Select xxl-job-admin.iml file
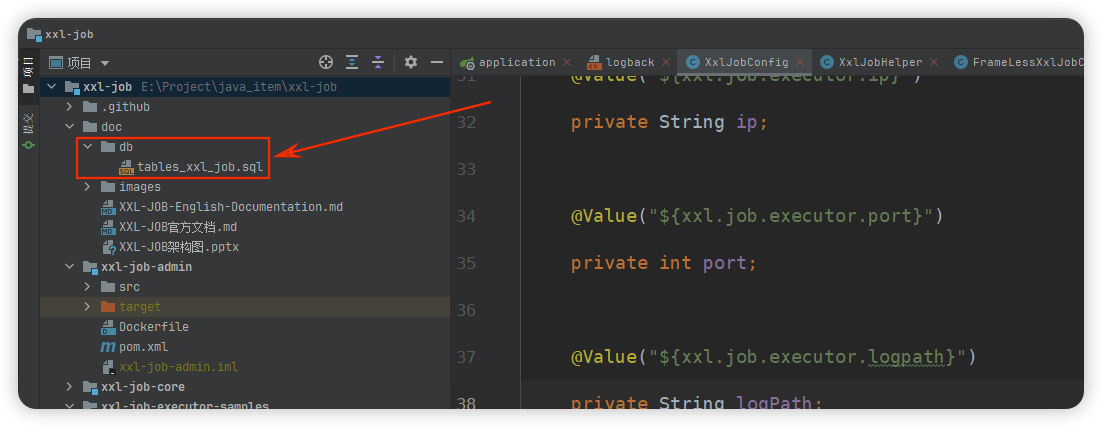 click(x=179, y=367)
